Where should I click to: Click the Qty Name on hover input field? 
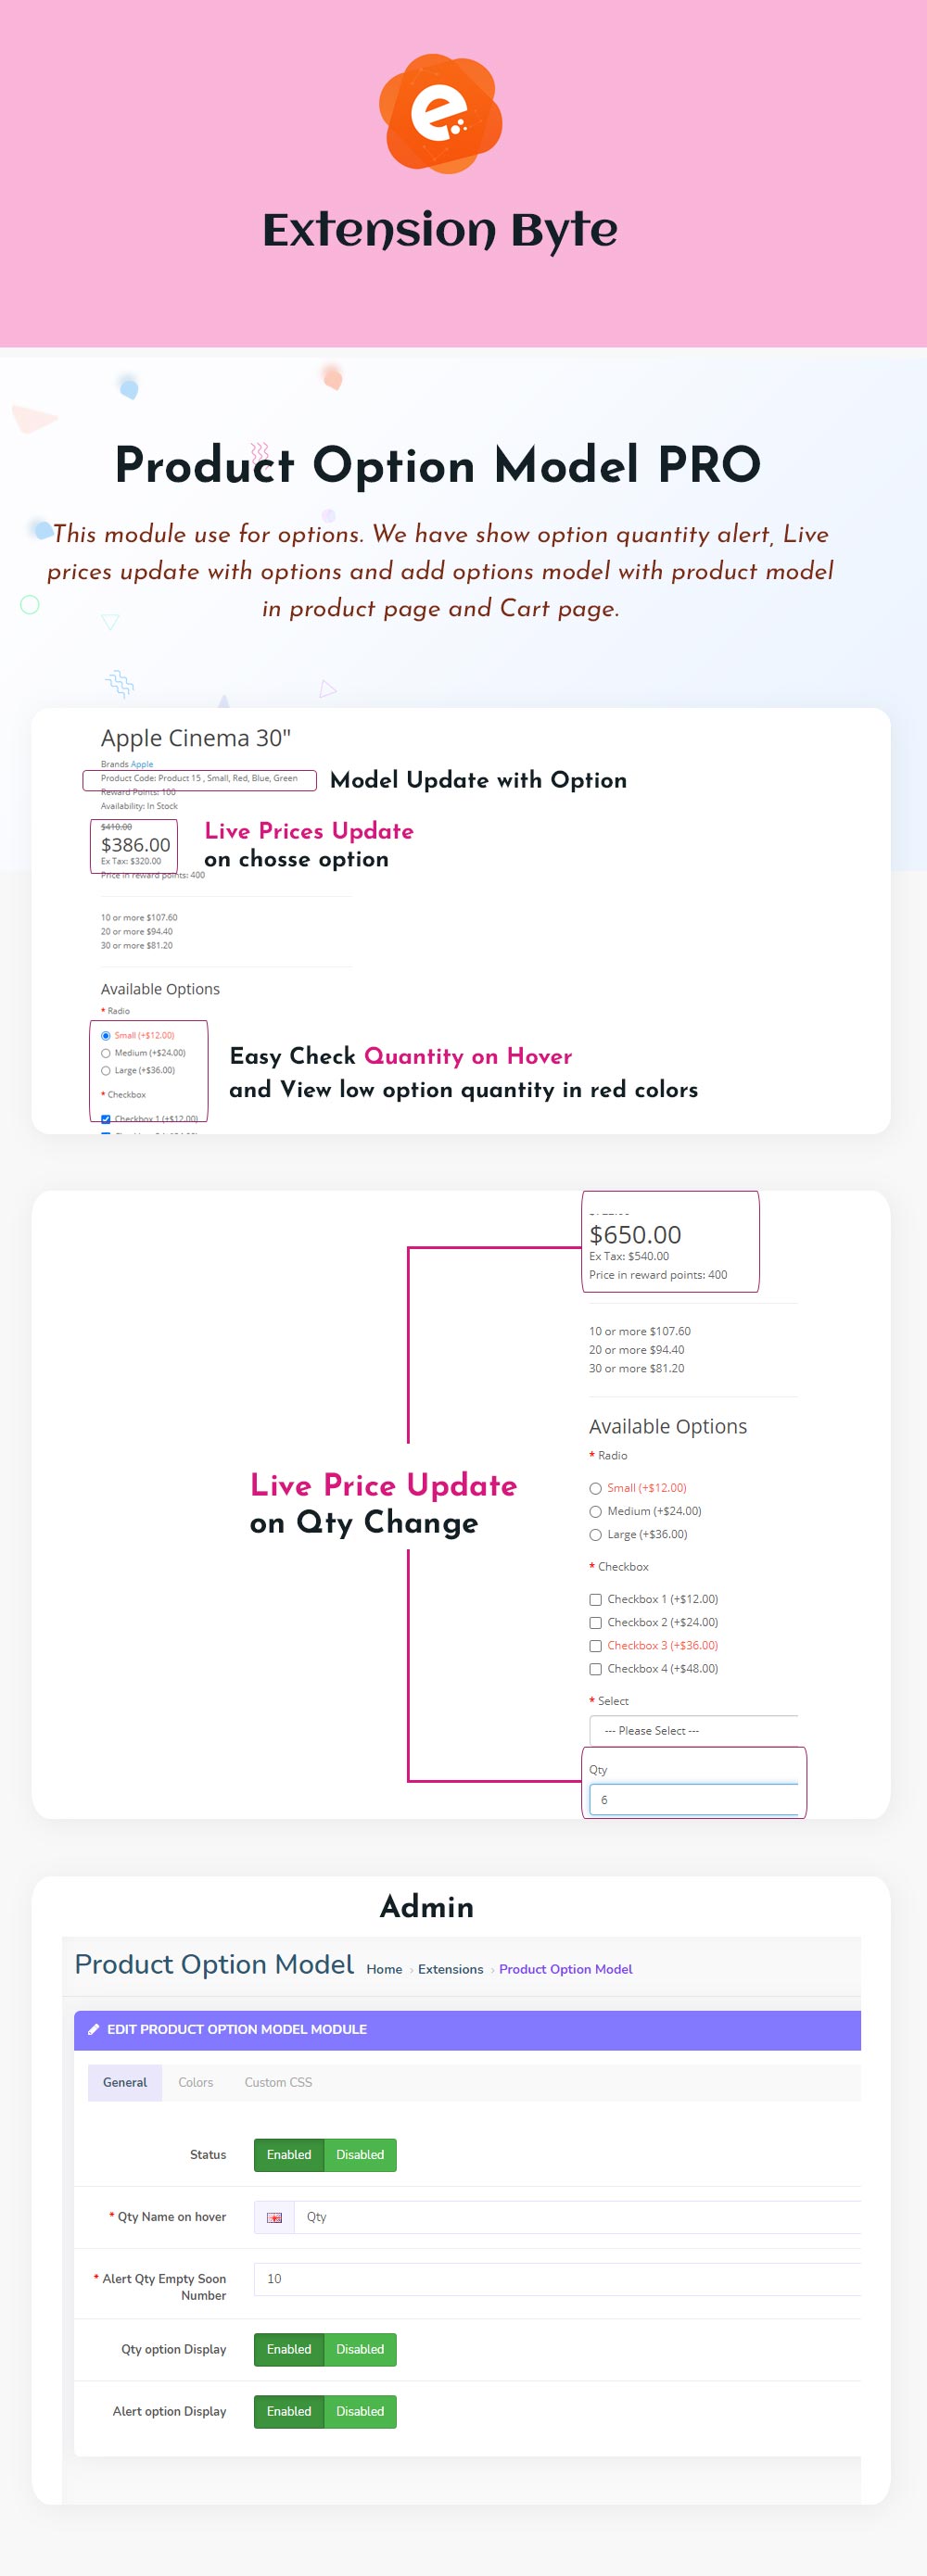point(578,2217)
